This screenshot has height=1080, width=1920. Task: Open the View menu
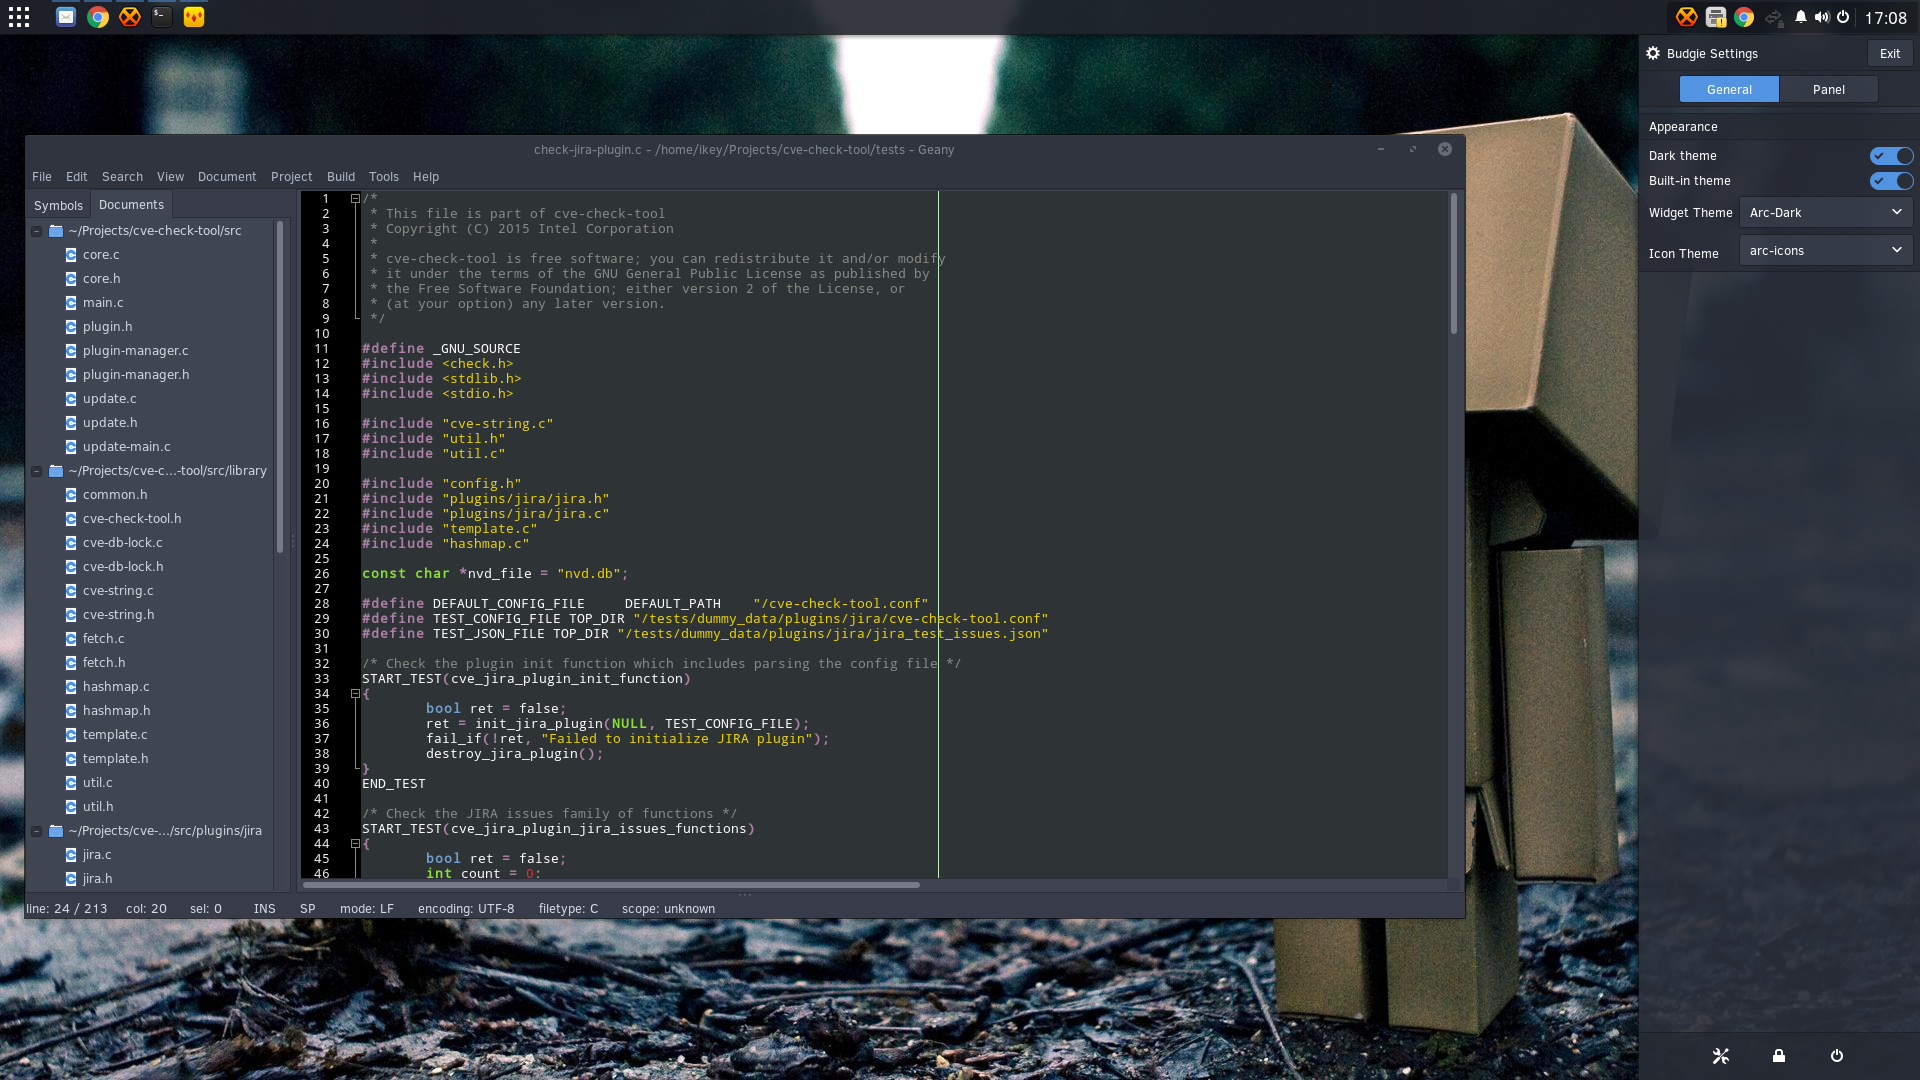coord(170,177)
